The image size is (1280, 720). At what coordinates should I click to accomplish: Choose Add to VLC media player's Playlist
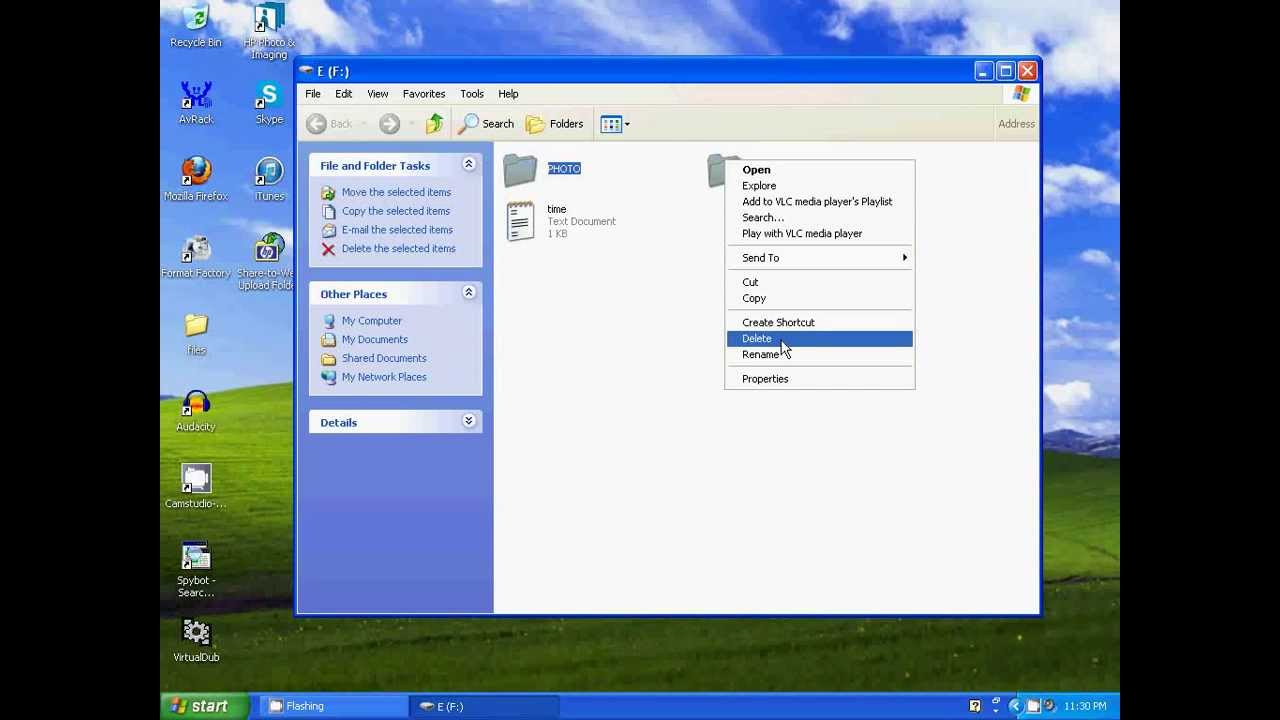[x=819, y=202]
